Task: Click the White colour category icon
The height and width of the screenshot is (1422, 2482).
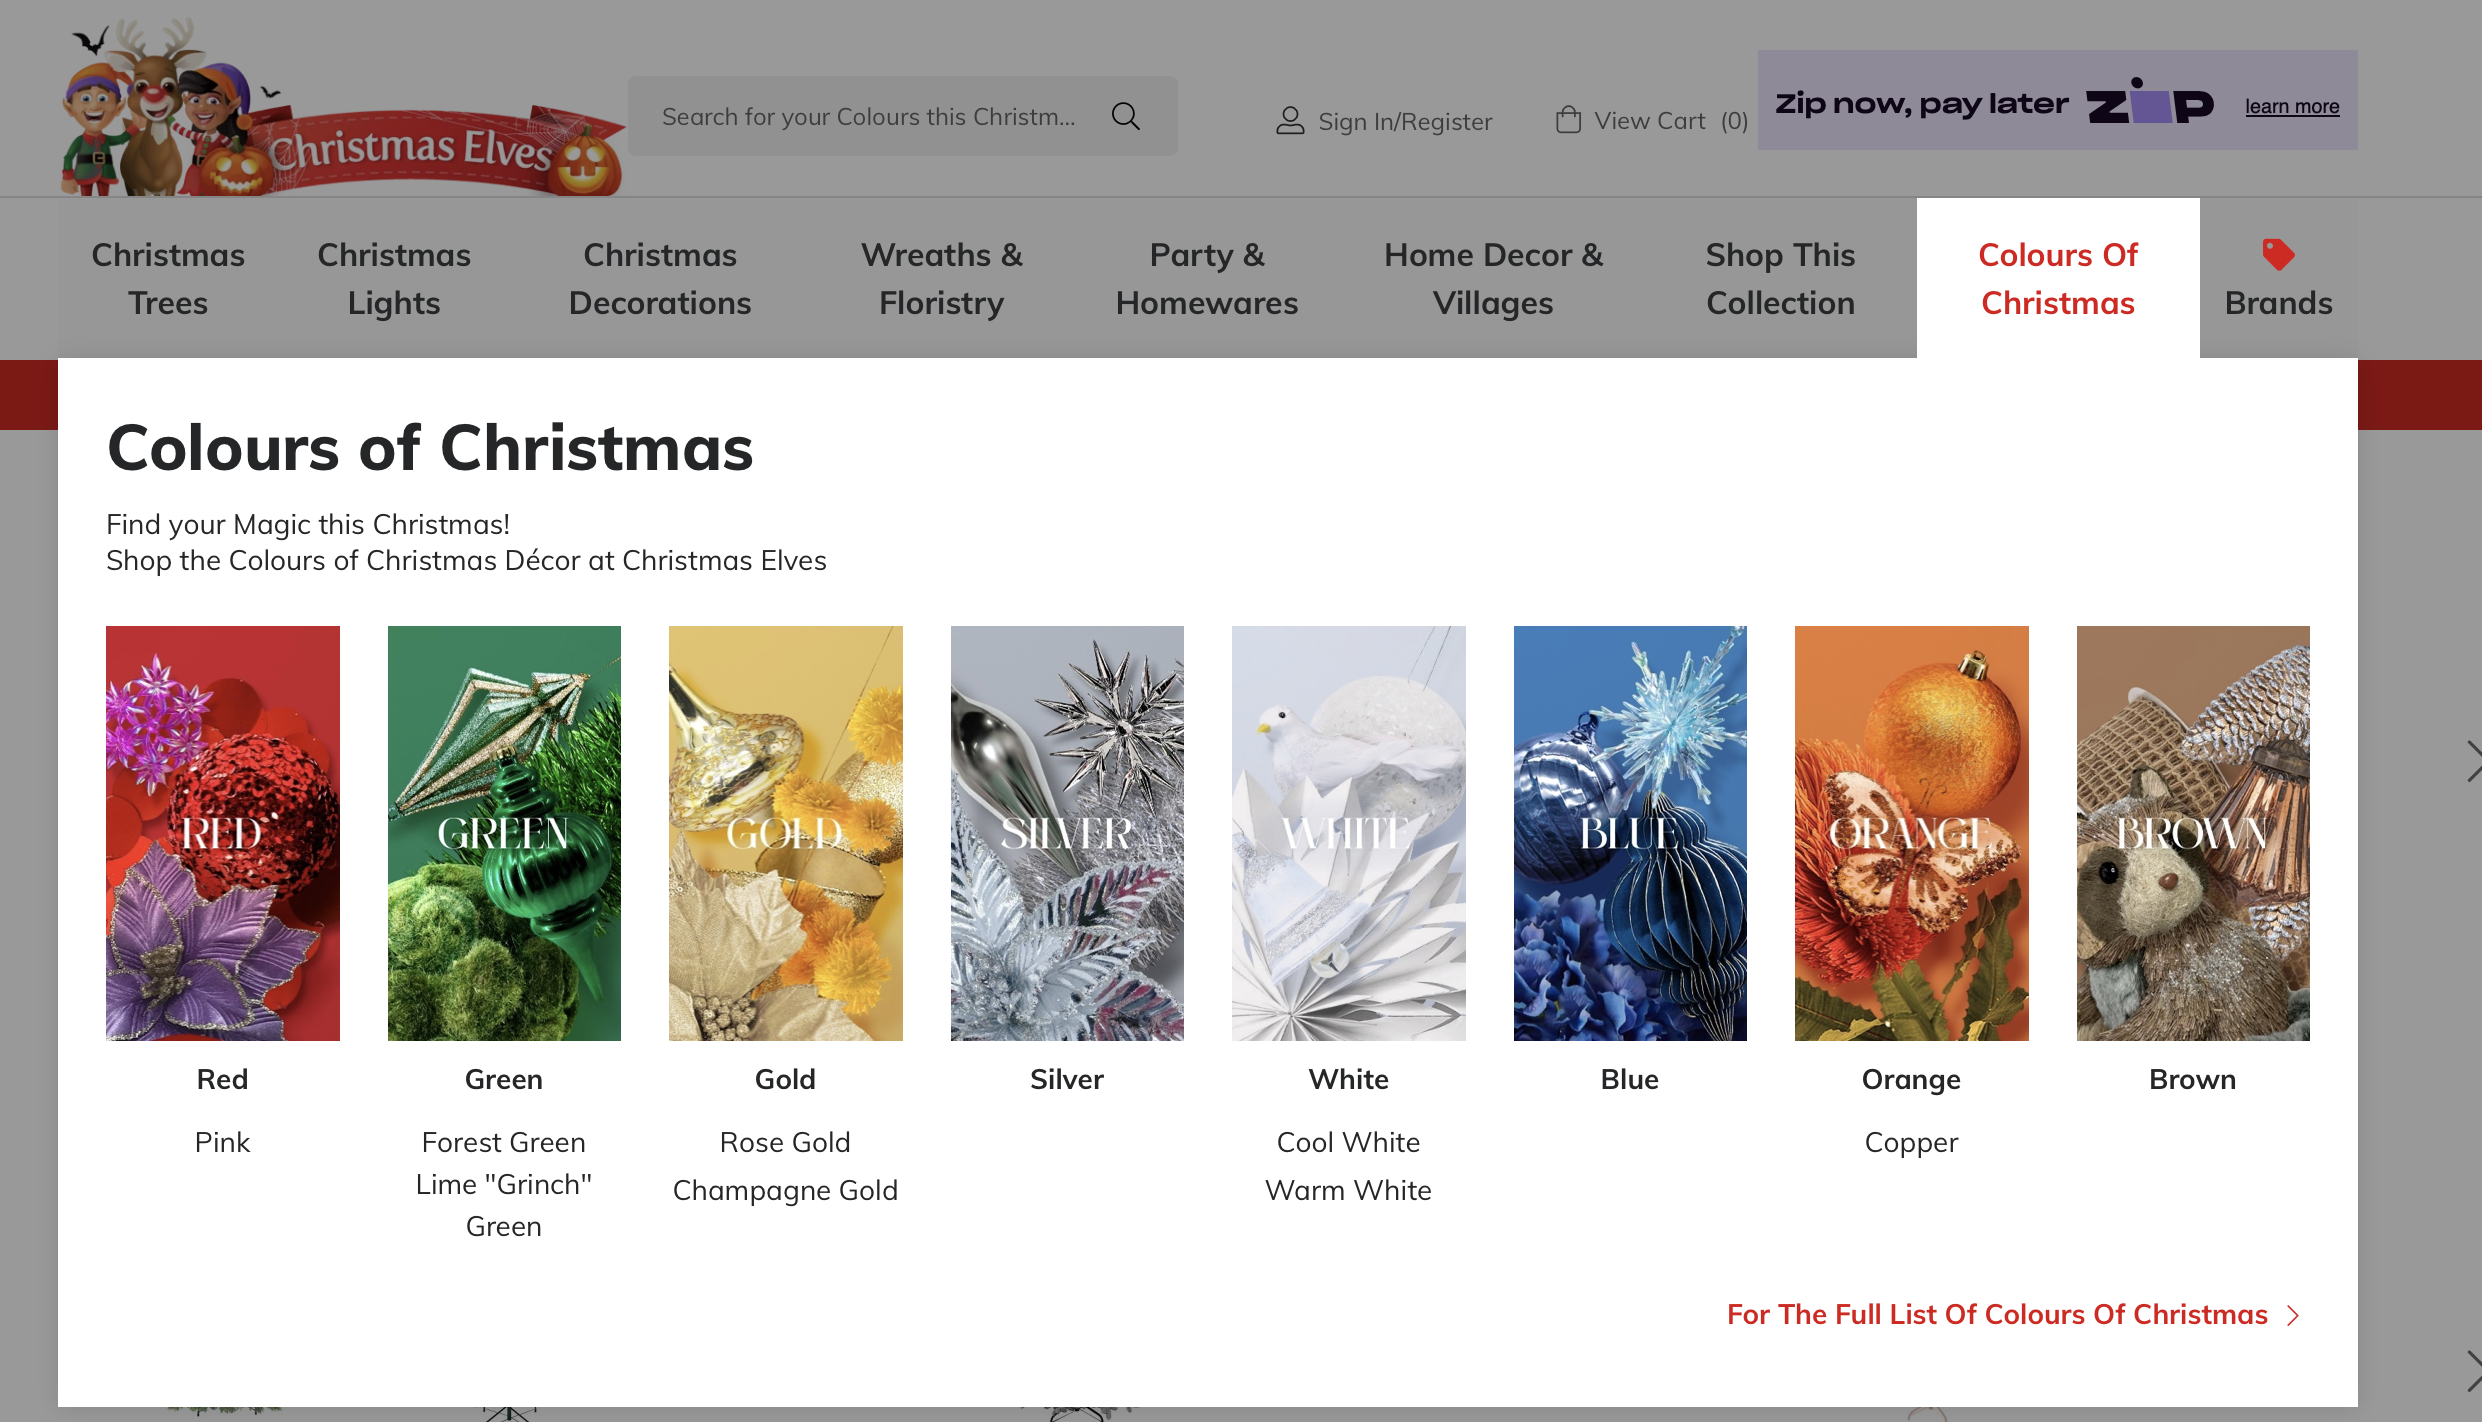Action: point(1347,832)
